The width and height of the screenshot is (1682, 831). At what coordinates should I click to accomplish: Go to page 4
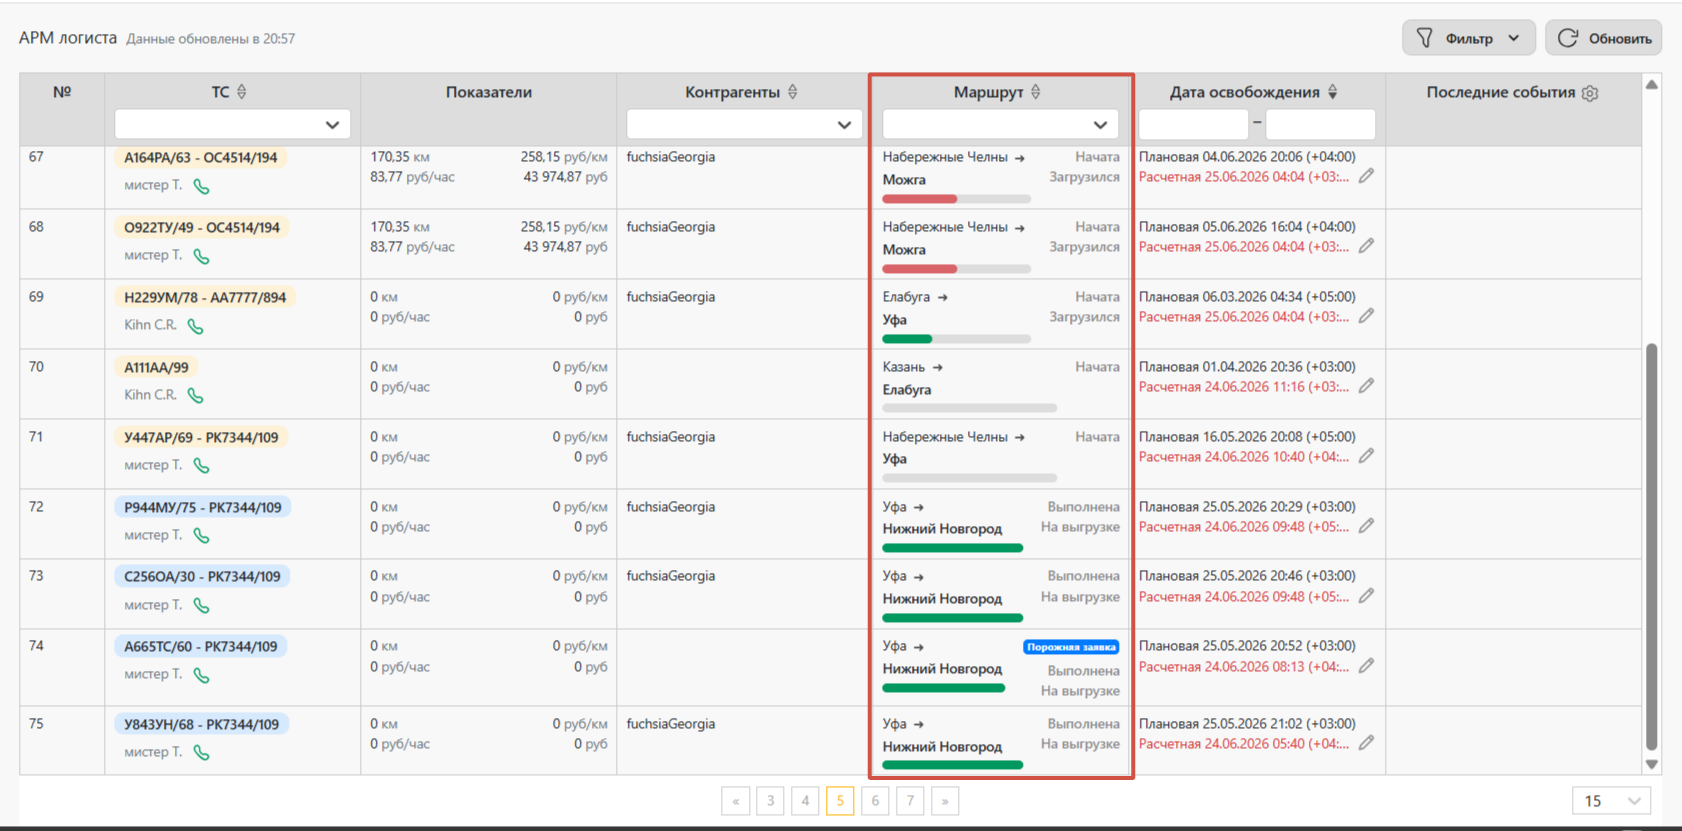click(x=805, y=801)
